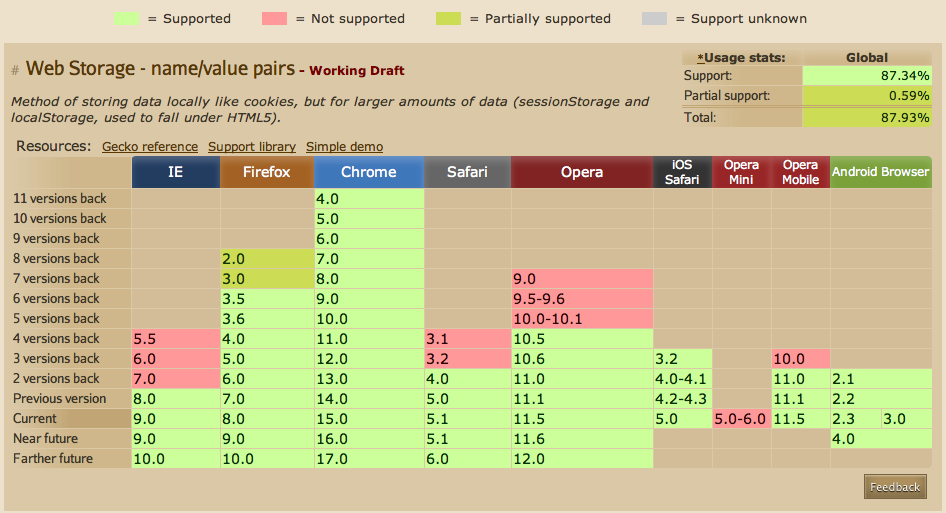The width and height of the screenshot is (946, 513).
Task: Select the Opera column header
Action: click(581, 172)
